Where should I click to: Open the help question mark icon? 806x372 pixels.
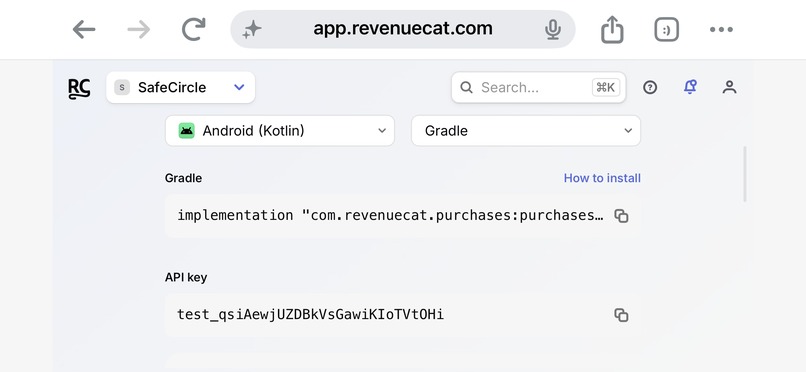(650, 87)
